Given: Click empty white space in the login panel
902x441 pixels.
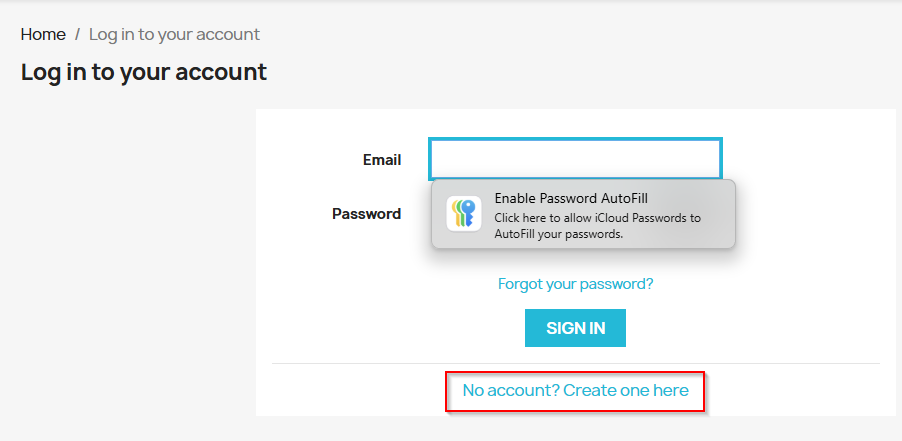Looking at the screenshot, I should click(800, 250).
